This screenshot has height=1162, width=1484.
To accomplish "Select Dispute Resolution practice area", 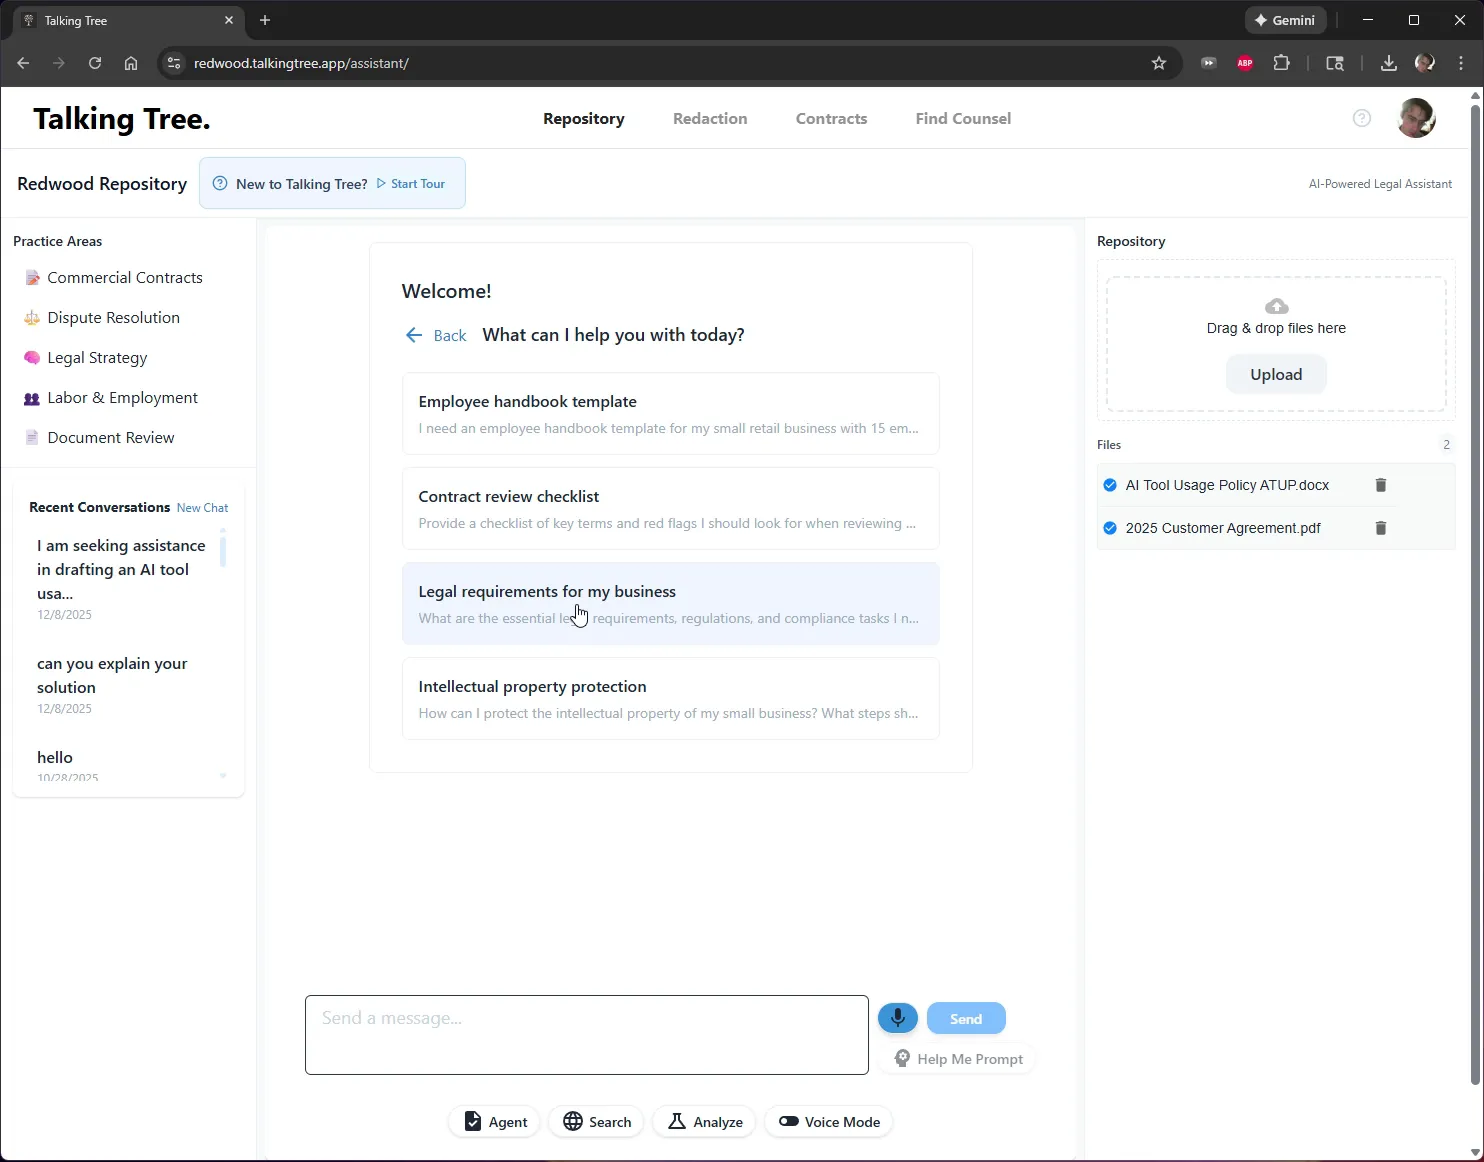I will (113, 318).
